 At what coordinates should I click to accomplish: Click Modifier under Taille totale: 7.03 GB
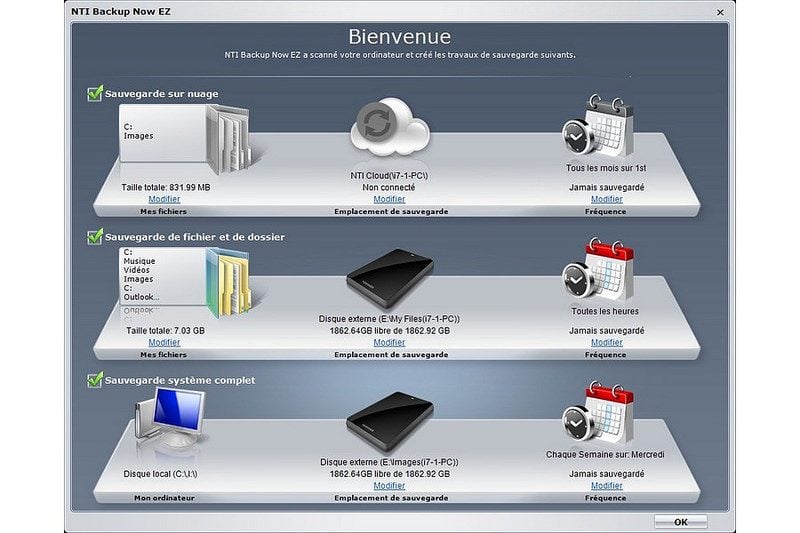[x=164, y=343]
